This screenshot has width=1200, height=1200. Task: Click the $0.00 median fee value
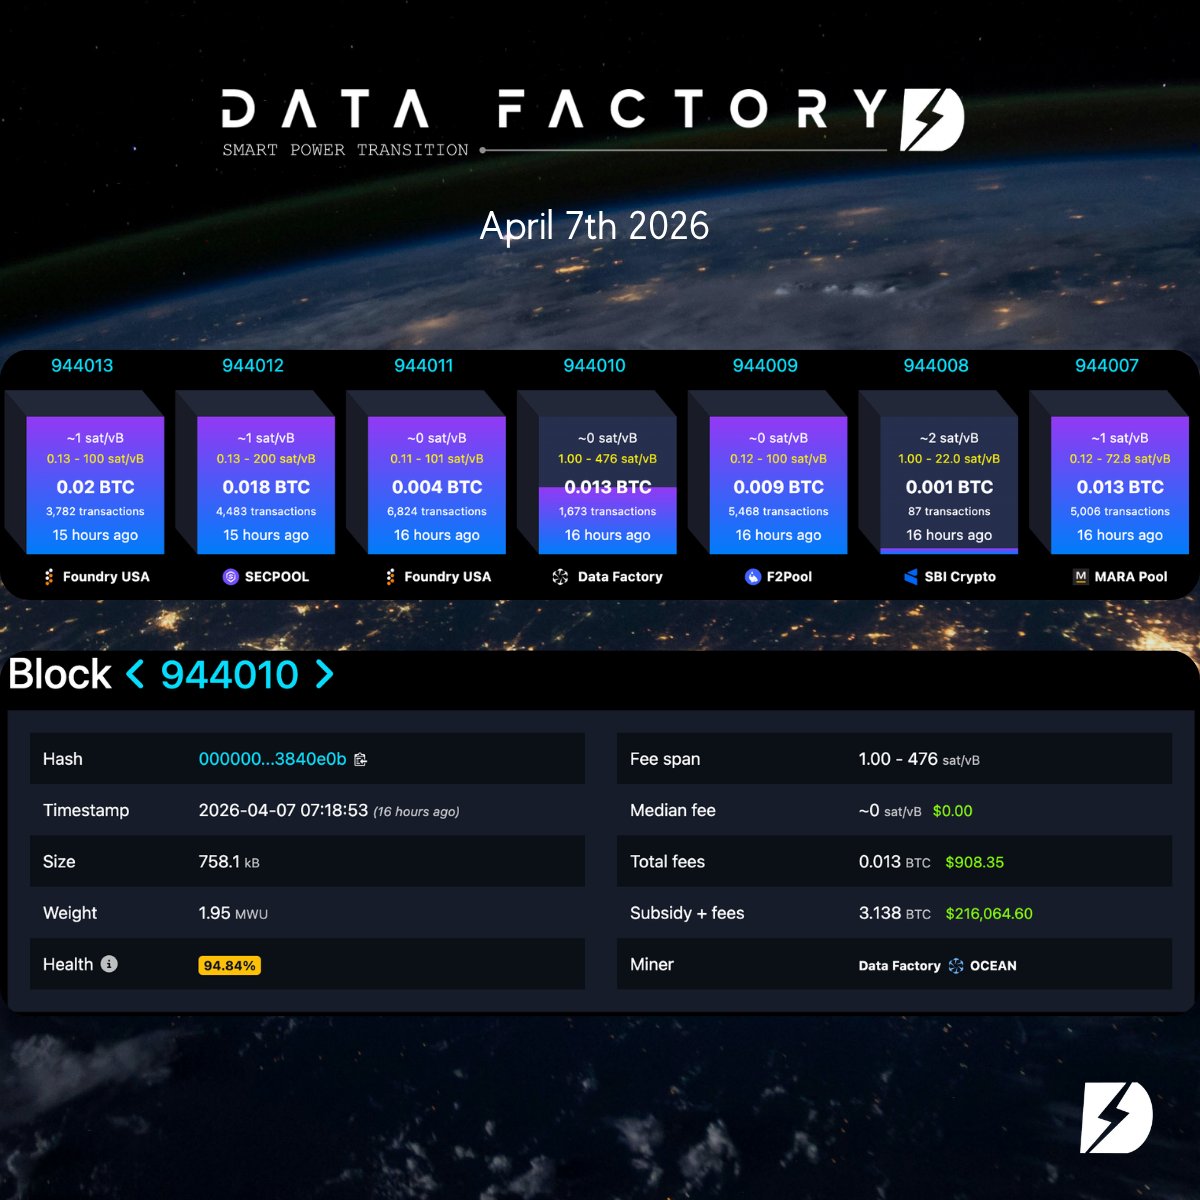(x=952, y=811)
